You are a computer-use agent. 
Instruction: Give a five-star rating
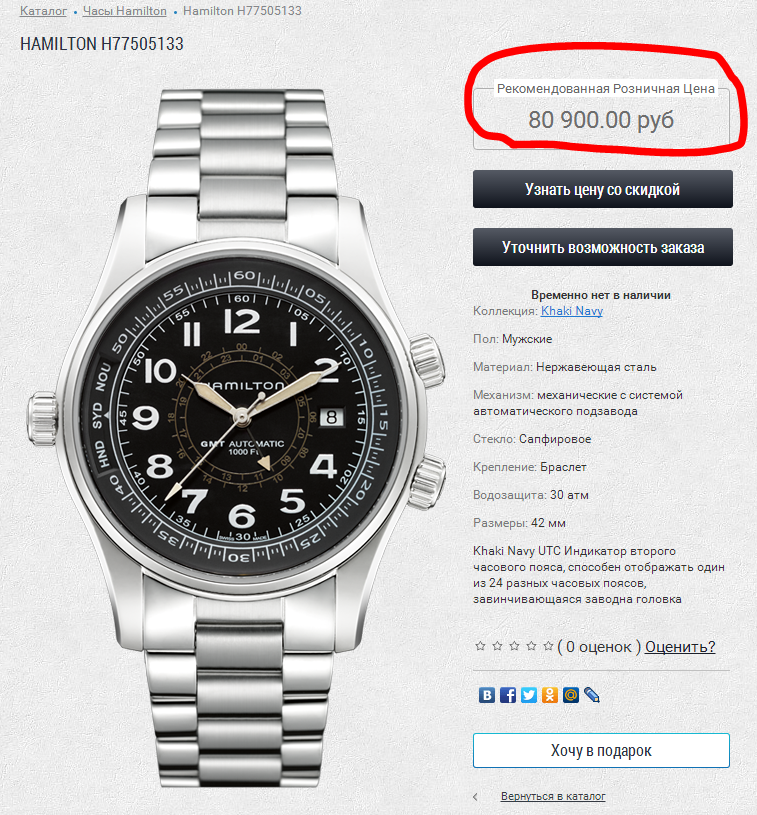[548, 646]
